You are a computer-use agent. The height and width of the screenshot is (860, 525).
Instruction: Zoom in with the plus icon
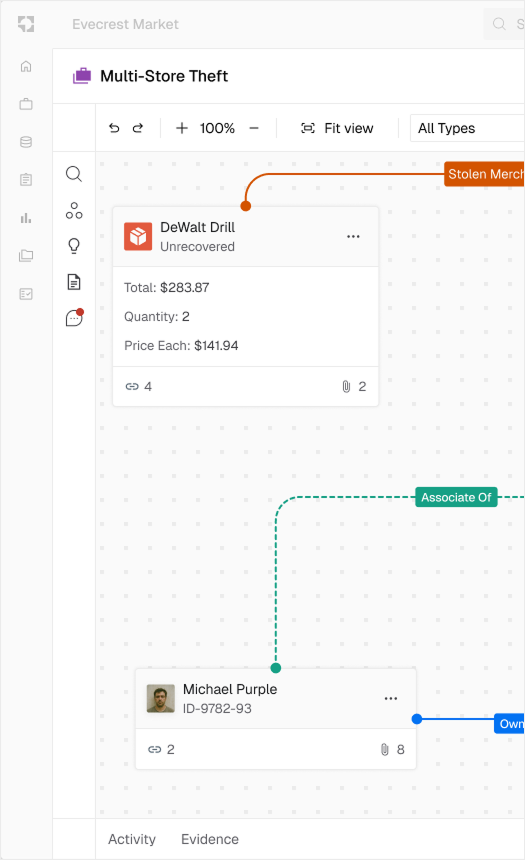(x=182, y=128)
